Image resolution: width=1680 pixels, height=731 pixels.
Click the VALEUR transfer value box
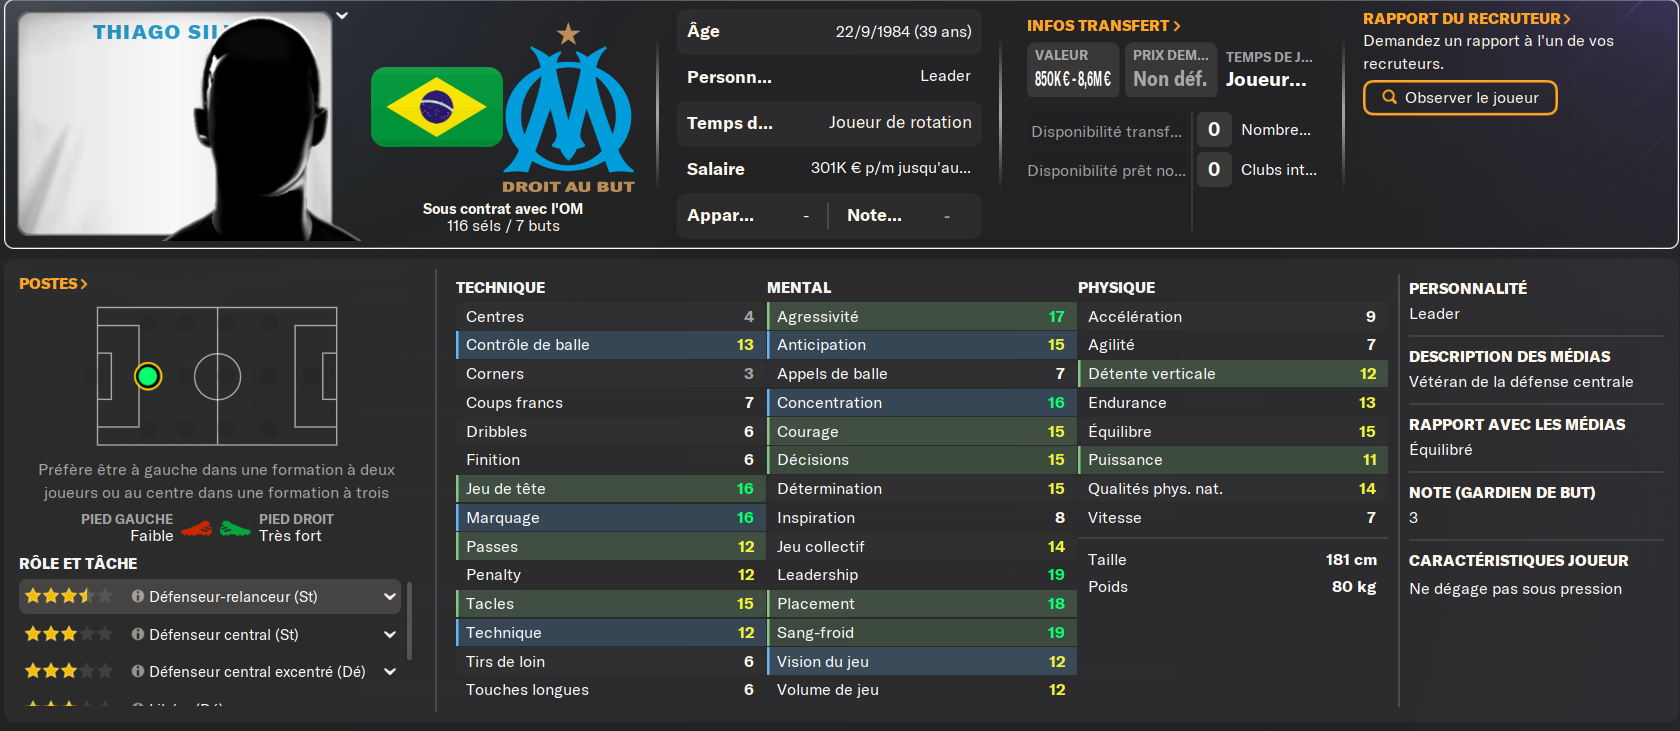[x=1072, y=70]
